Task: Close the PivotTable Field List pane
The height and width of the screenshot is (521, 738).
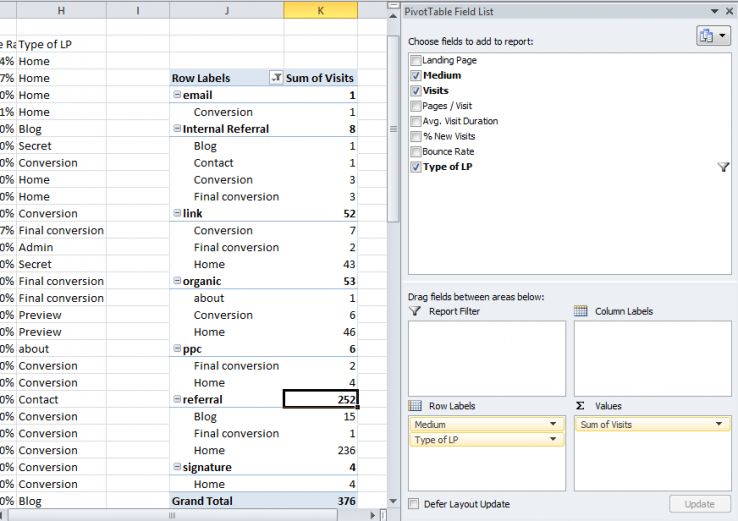Action: (728, 11)
